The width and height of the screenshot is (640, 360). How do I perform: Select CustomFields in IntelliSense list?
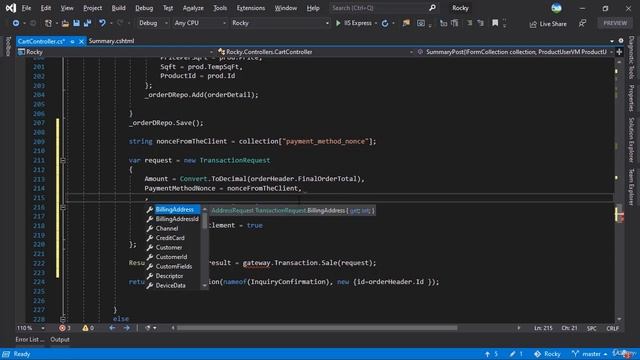click(174, 267)
